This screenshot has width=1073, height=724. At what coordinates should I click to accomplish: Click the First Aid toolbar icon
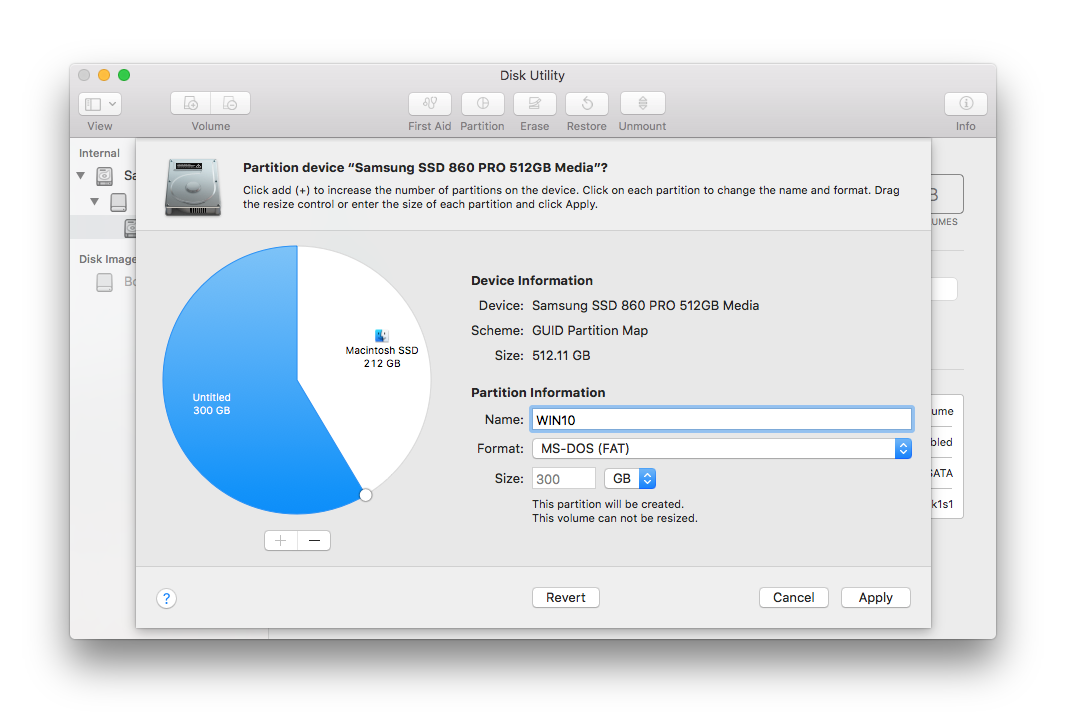(x=430, y=103)
